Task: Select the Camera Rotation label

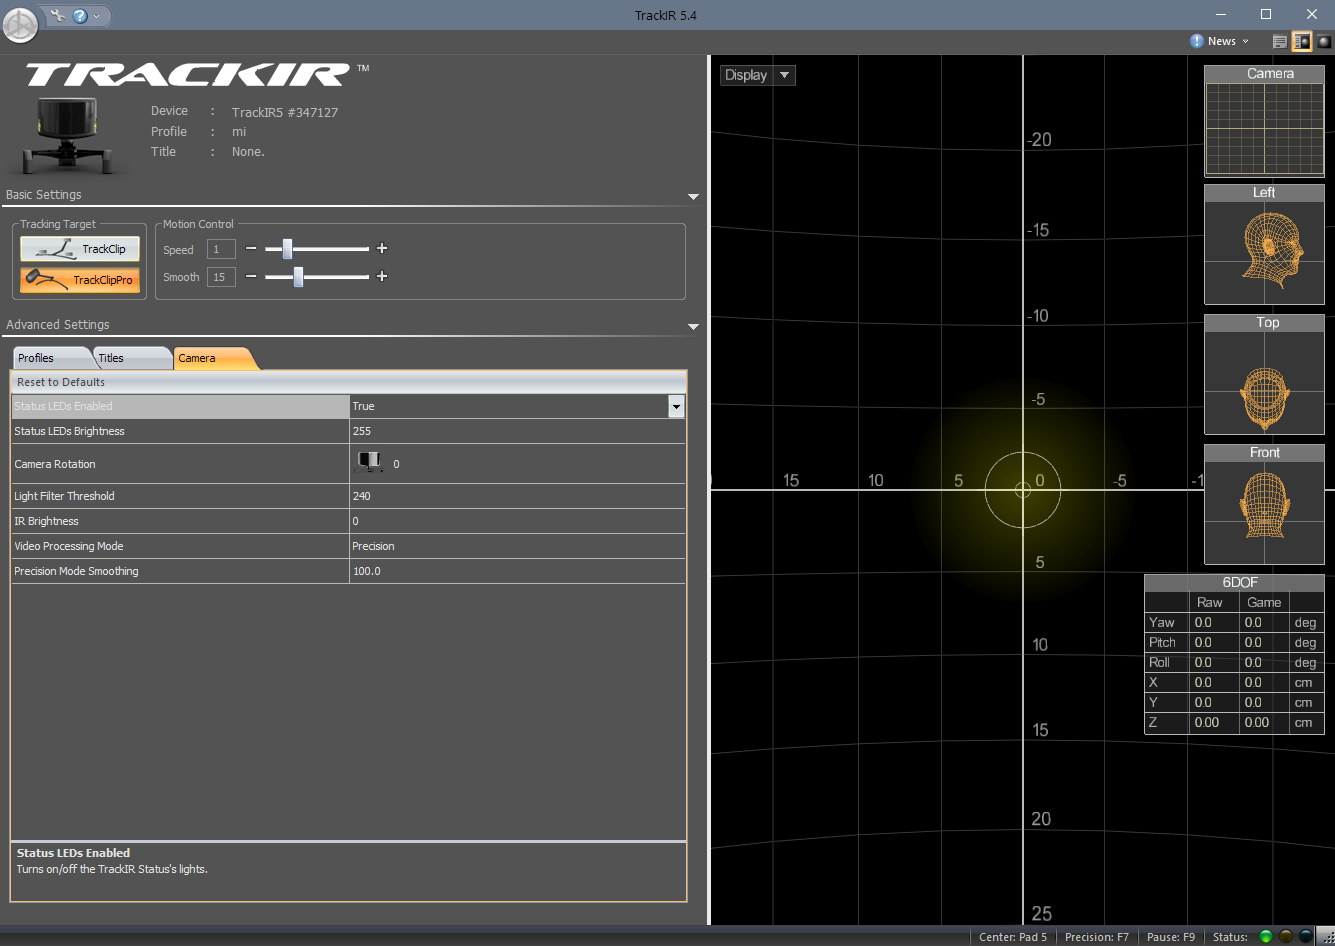Action: (55, 464)
